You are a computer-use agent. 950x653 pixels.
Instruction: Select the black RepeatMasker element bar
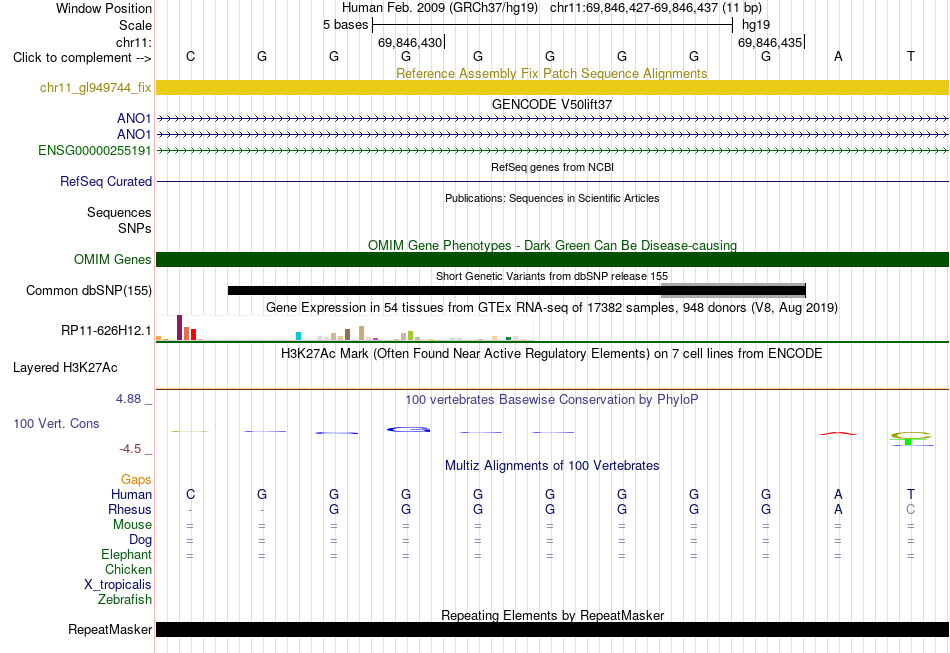click(553, 629)
